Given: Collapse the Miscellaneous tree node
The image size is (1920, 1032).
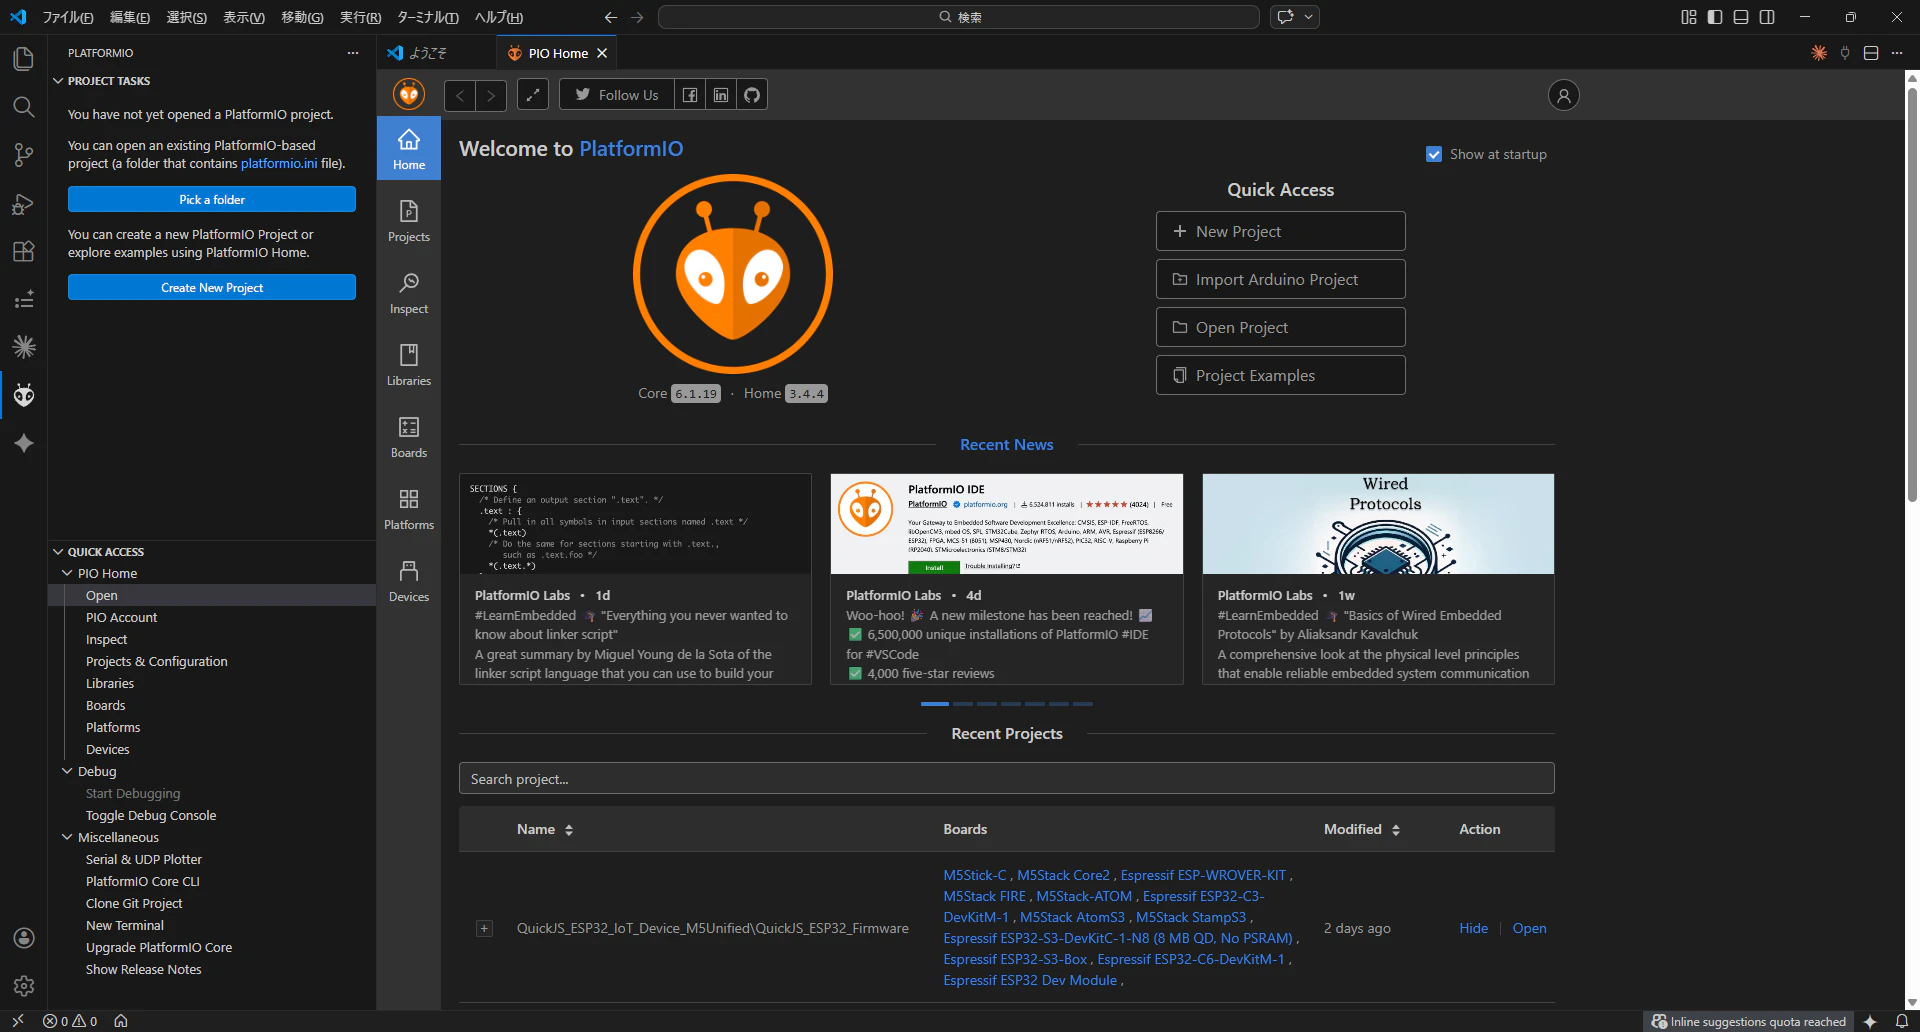Looking at the screenshot, I should click(x=67, y=837).
